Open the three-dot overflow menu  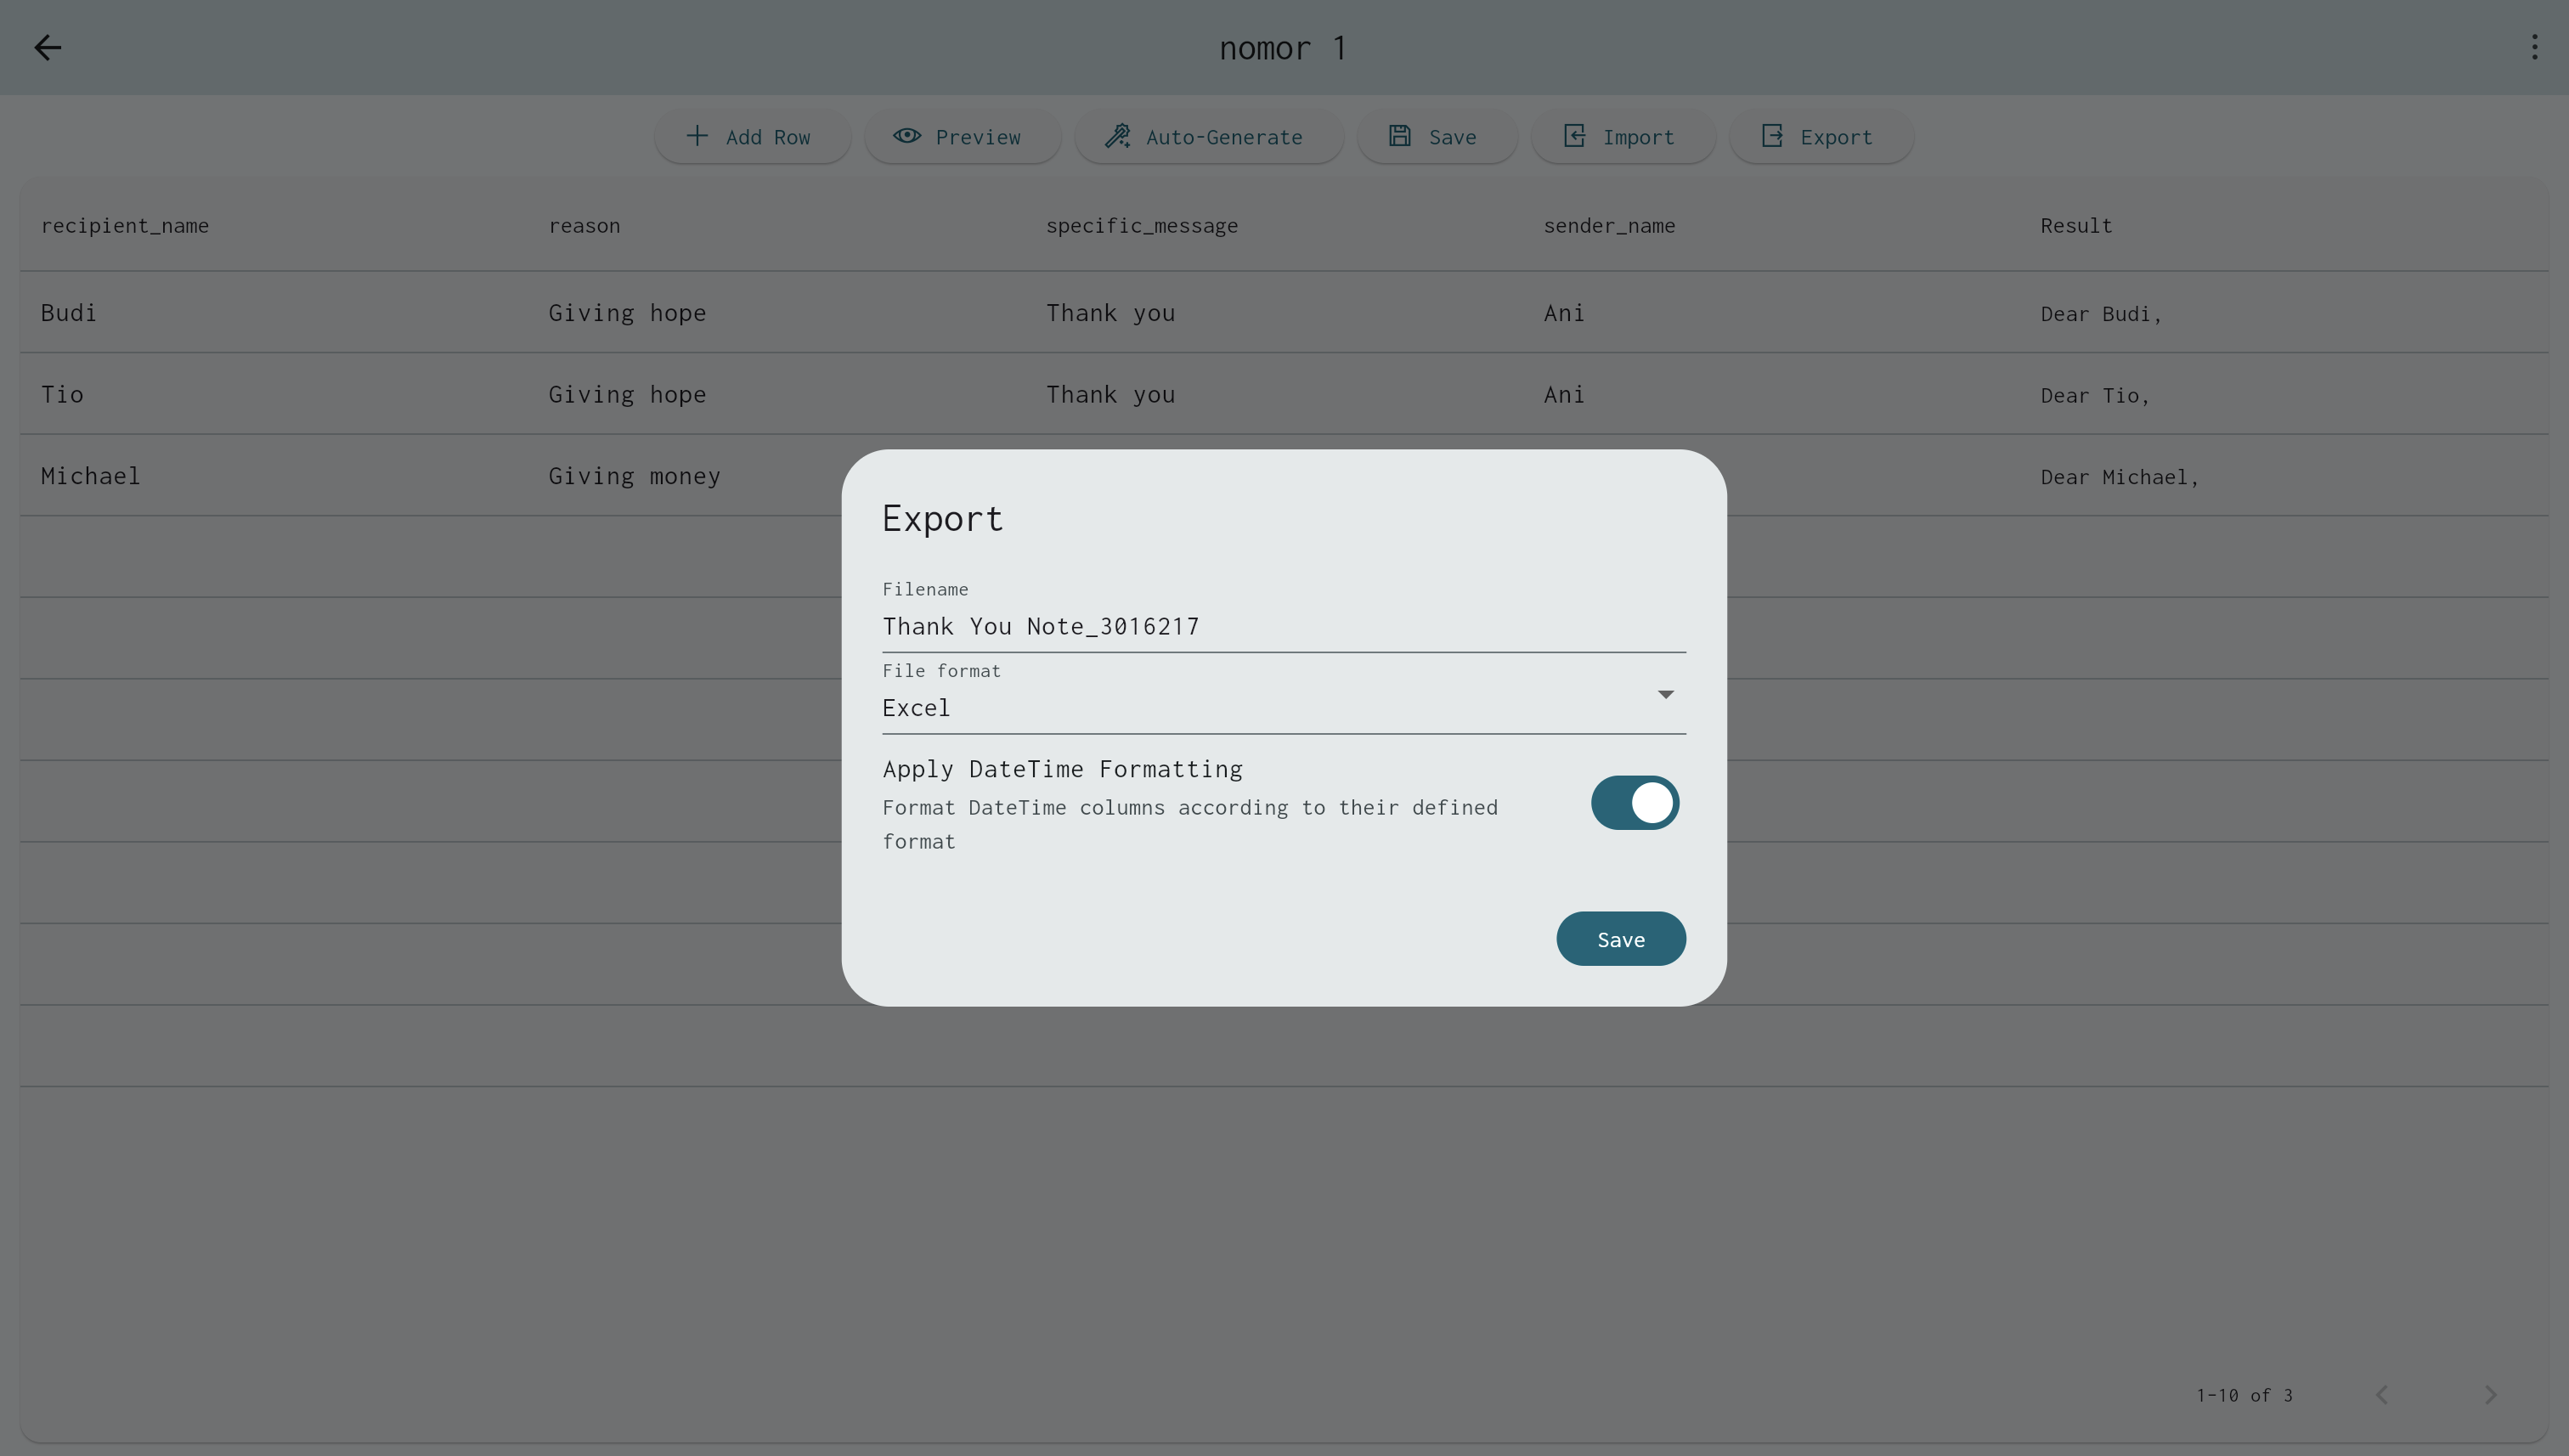tap(2534, 47)
